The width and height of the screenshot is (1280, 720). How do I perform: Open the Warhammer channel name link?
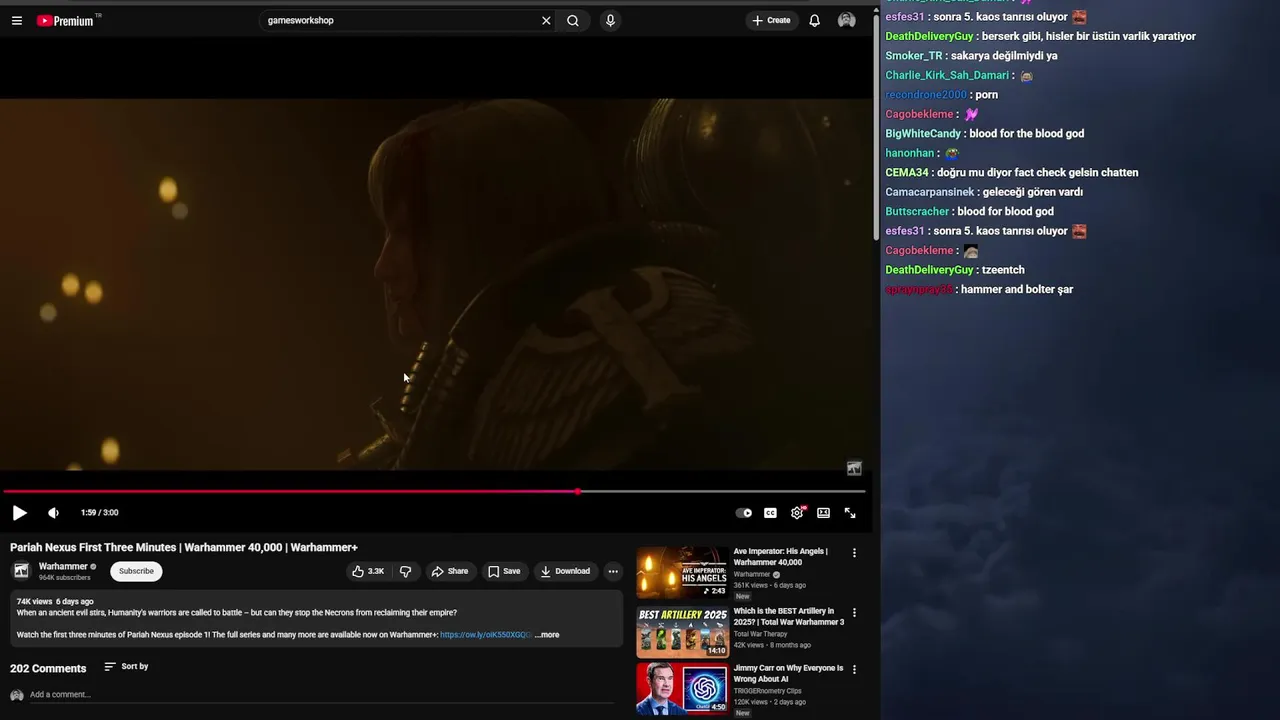pos(63,566)
